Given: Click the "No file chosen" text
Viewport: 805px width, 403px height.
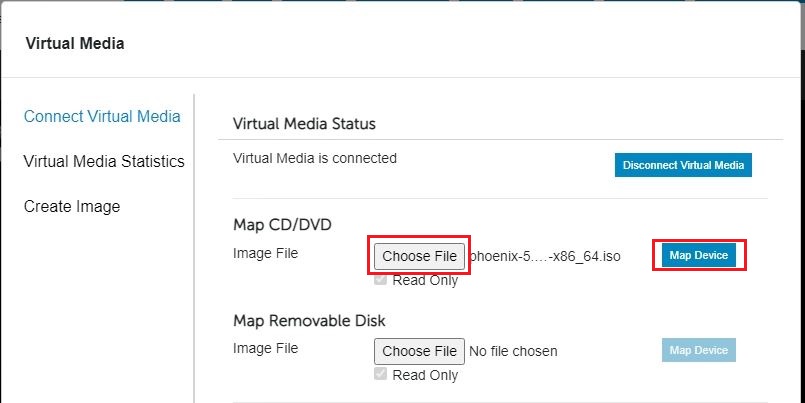Looking at the screenshot, I should tap(513, 351).
